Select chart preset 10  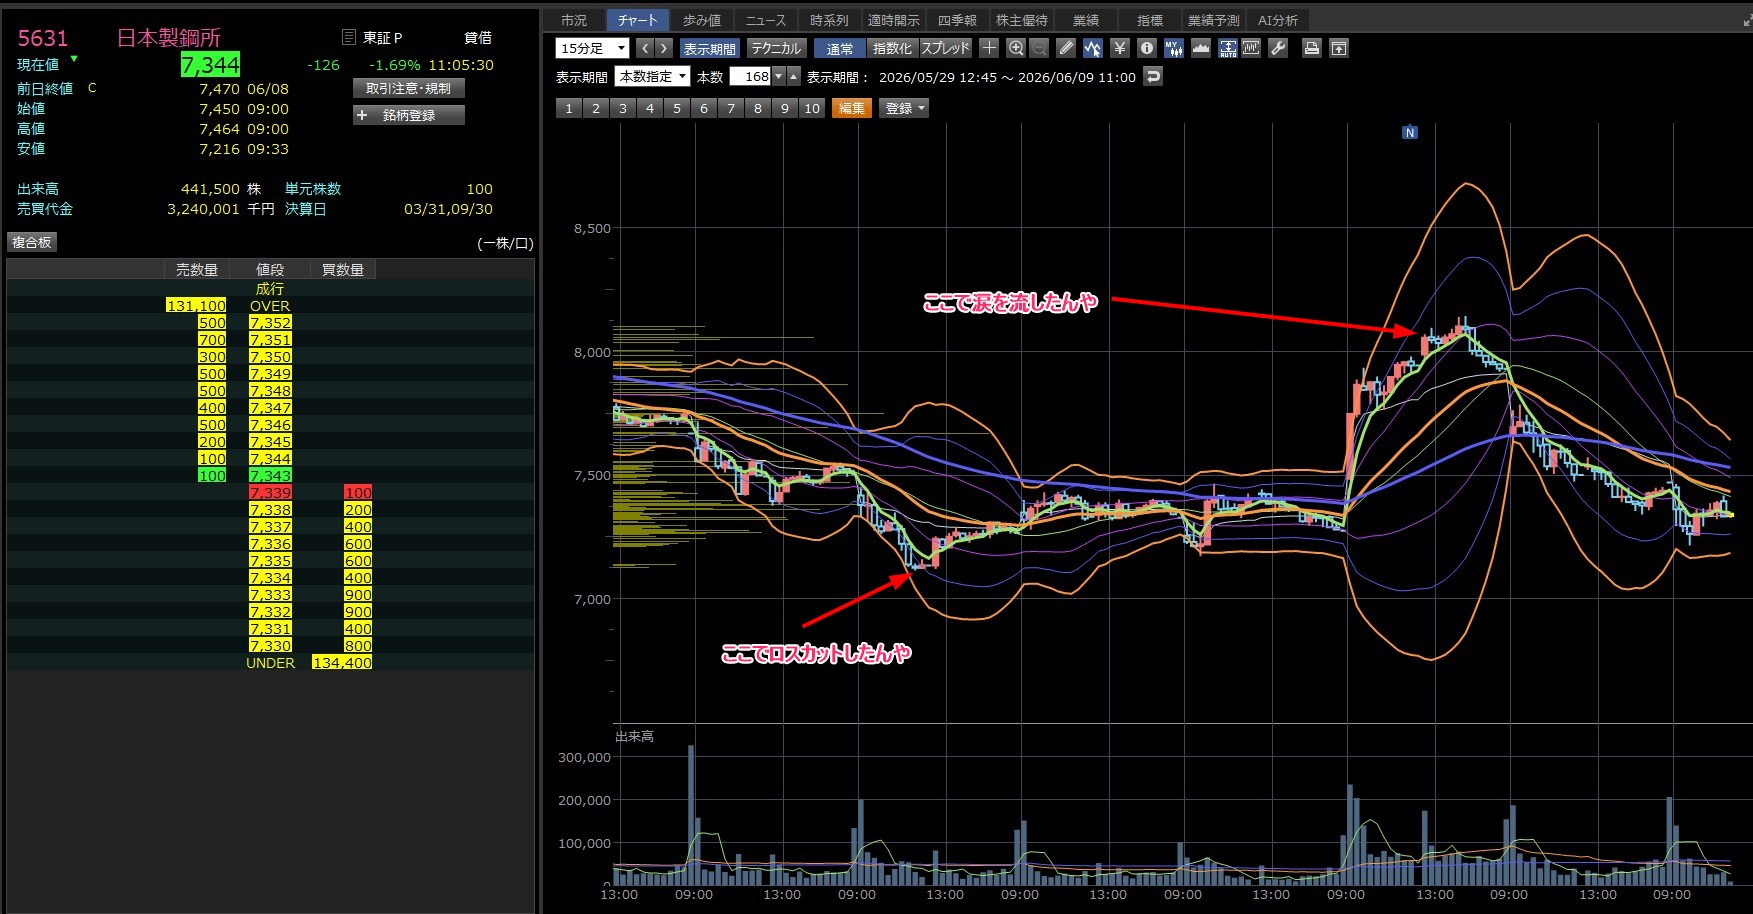[x=812, y=108]
